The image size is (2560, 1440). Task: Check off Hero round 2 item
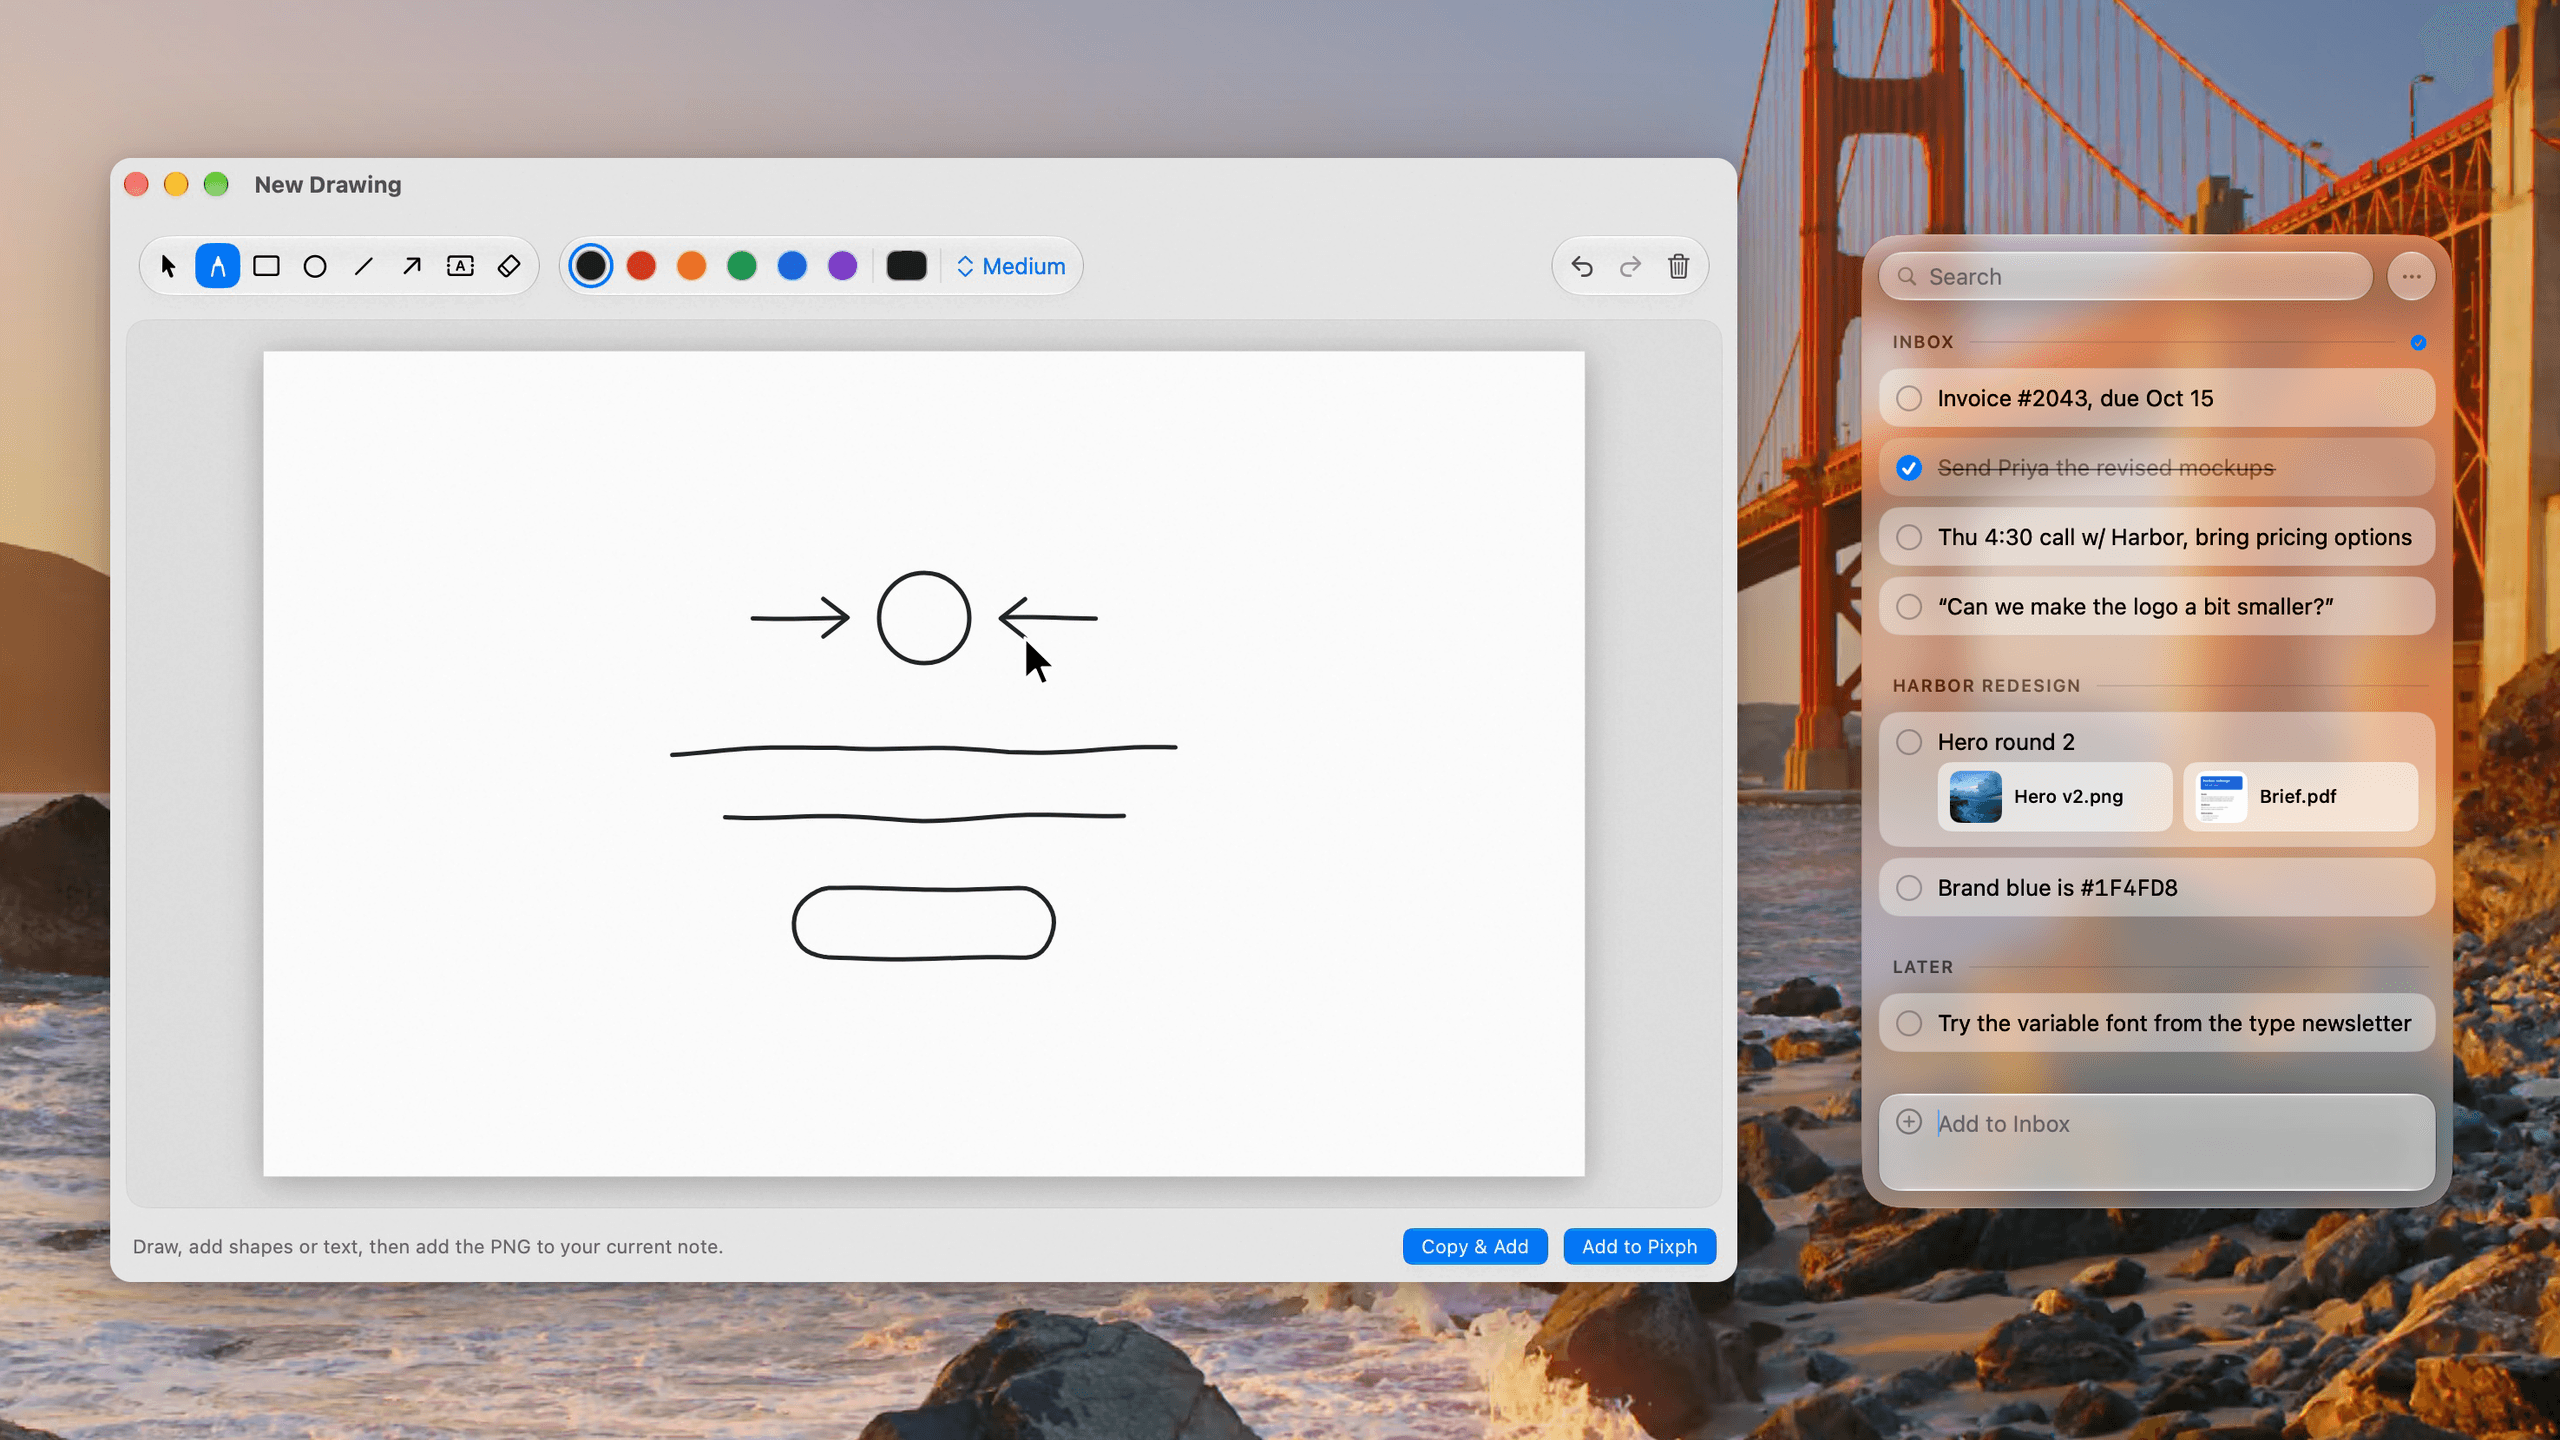coord(1909,742)
